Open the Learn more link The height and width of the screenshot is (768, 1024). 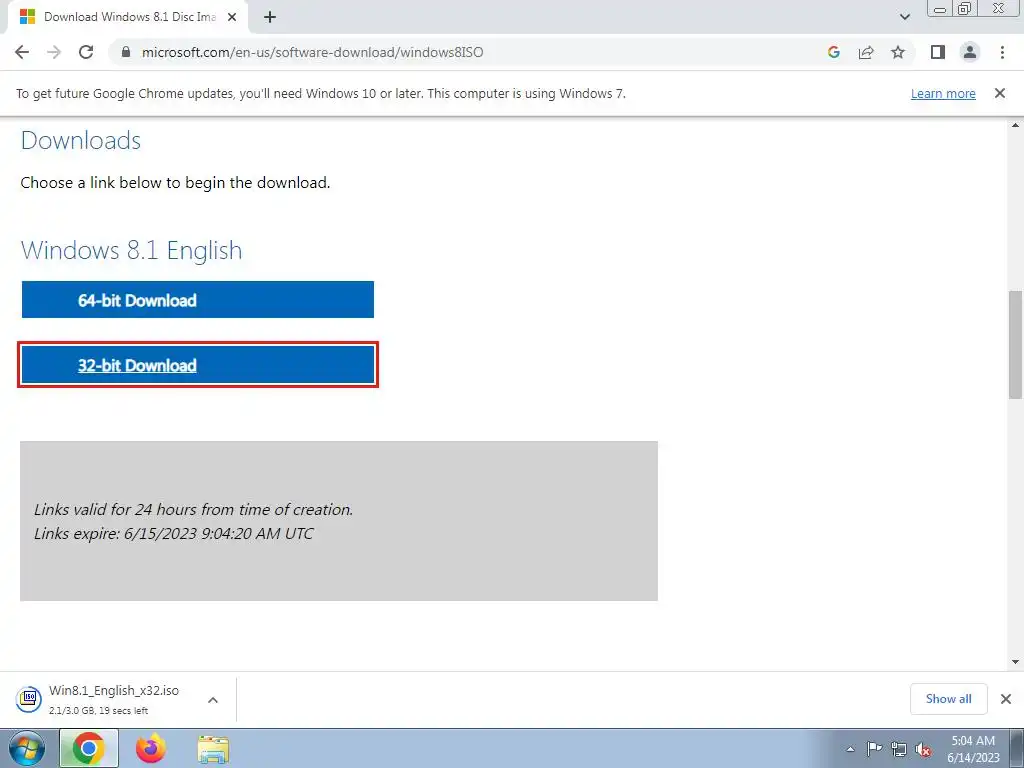(943, 93)
